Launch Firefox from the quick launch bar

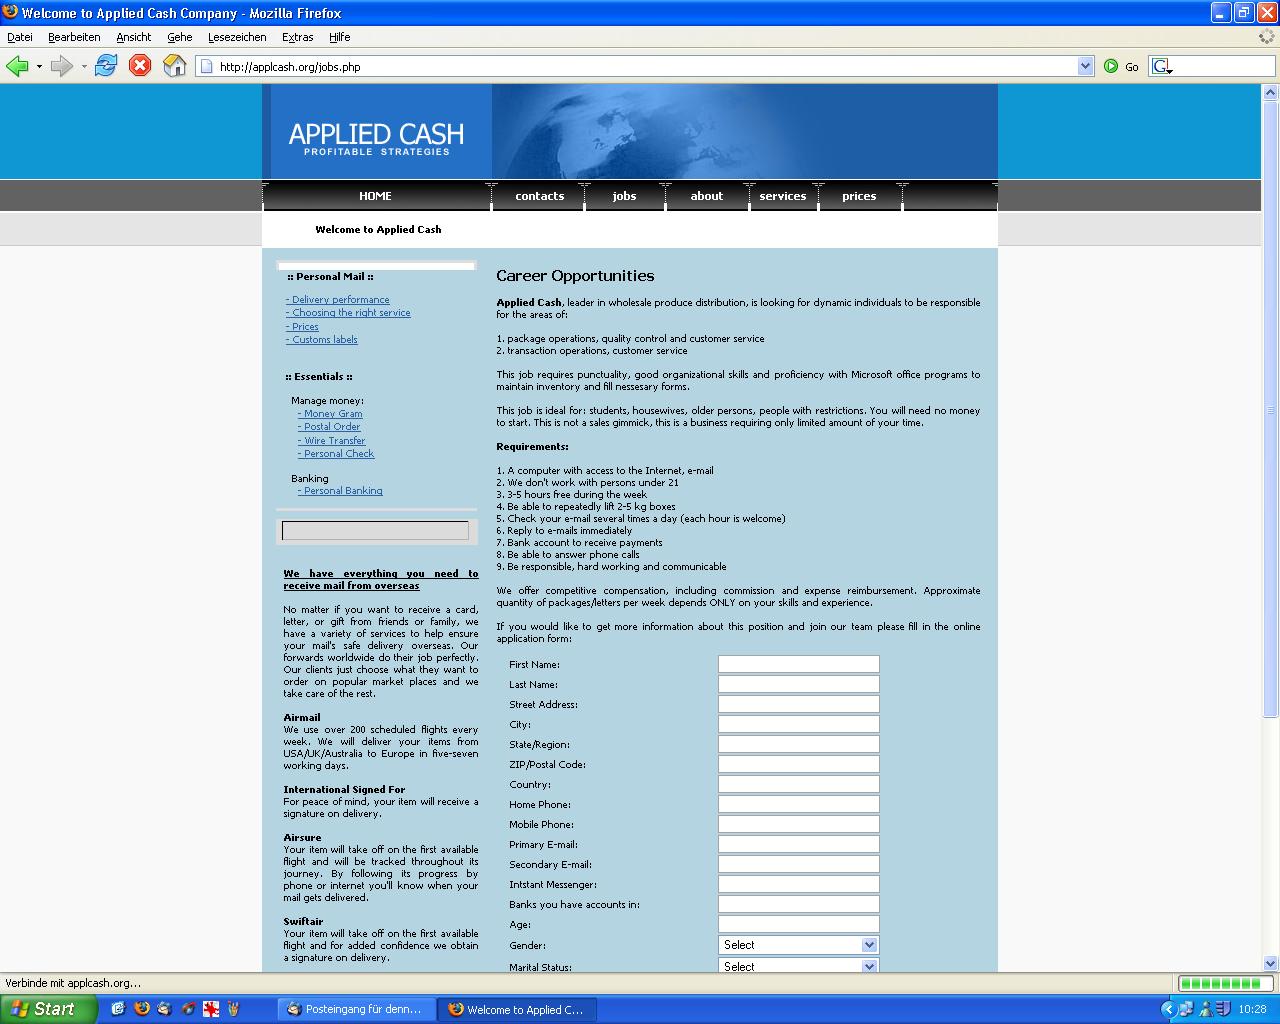[x=141, y=1009]
